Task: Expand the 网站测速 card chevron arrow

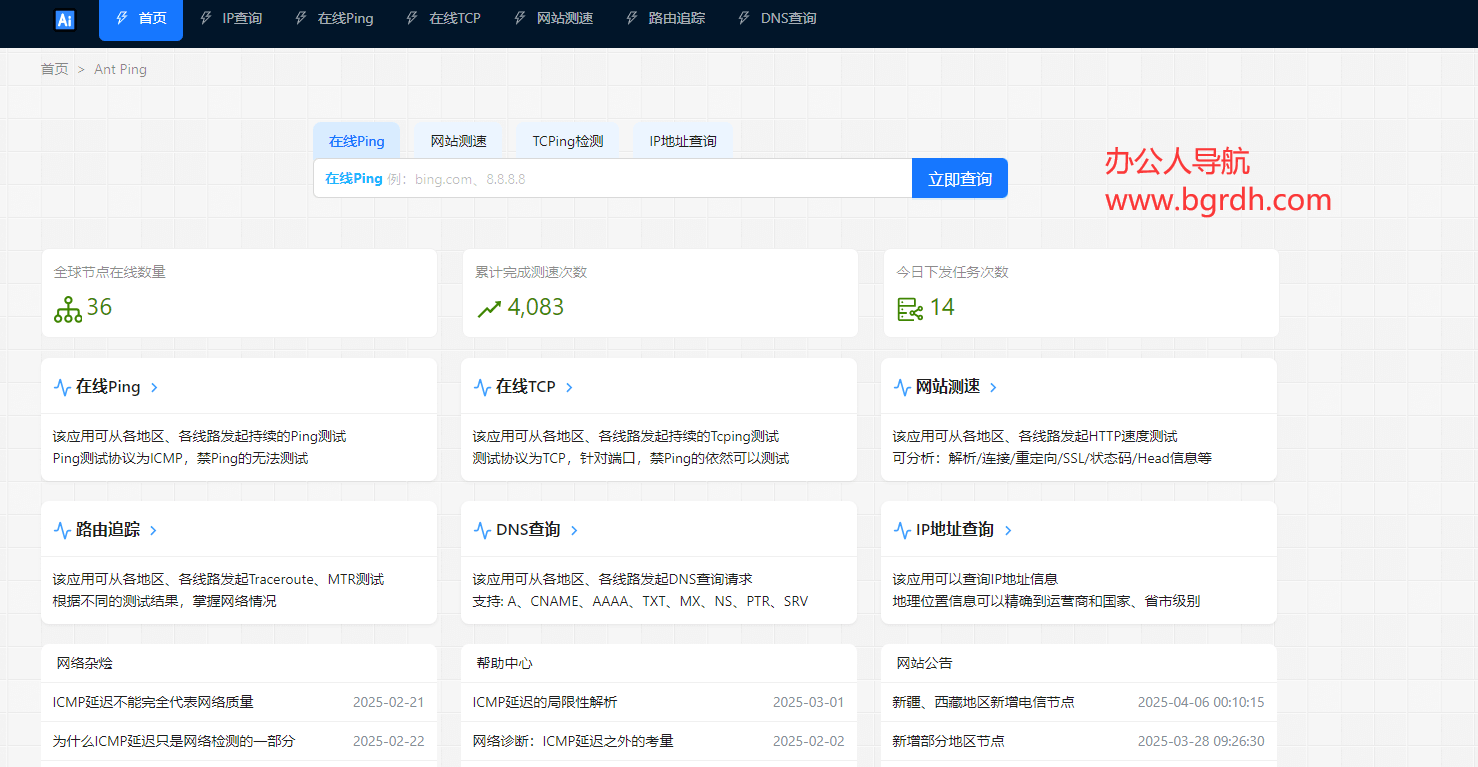Action: tap(993, 388)
